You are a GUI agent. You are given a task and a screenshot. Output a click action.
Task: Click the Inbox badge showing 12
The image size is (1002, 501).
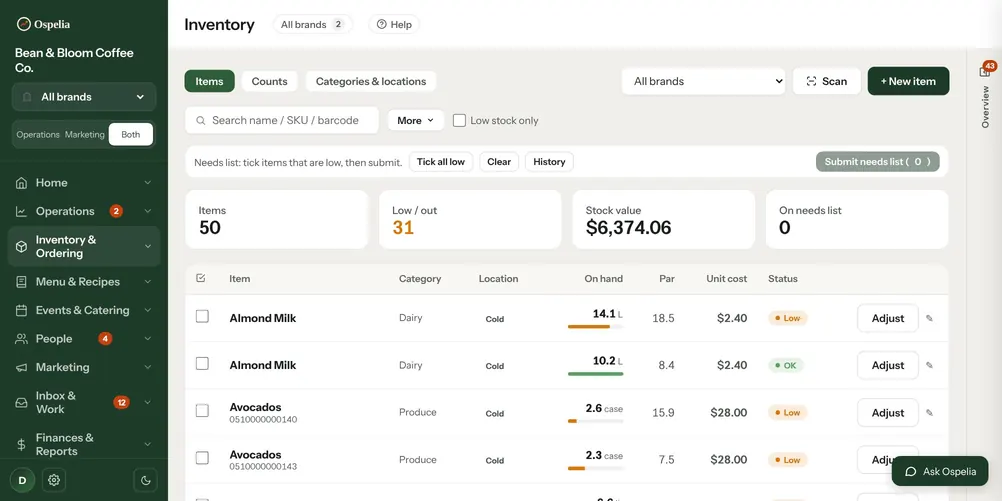(x=121, y=402)
